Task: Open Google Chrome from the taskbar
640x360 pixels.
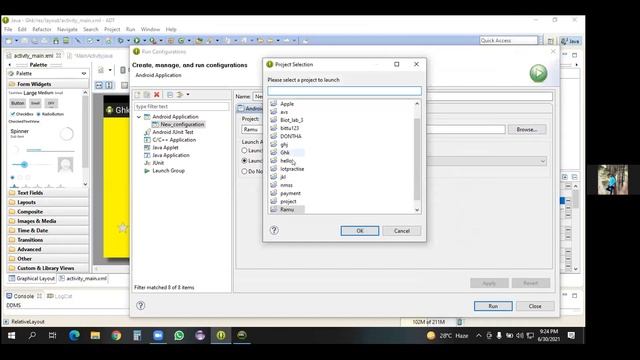Action: point(116,336)
